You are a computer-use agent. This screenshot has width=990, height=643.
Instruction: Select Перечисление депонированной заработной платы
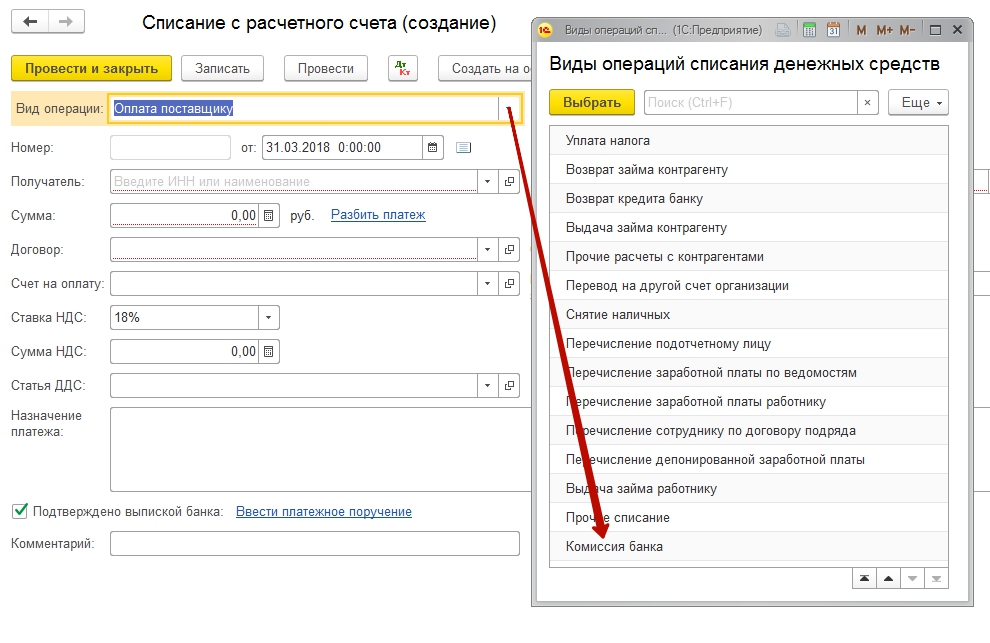749,460
